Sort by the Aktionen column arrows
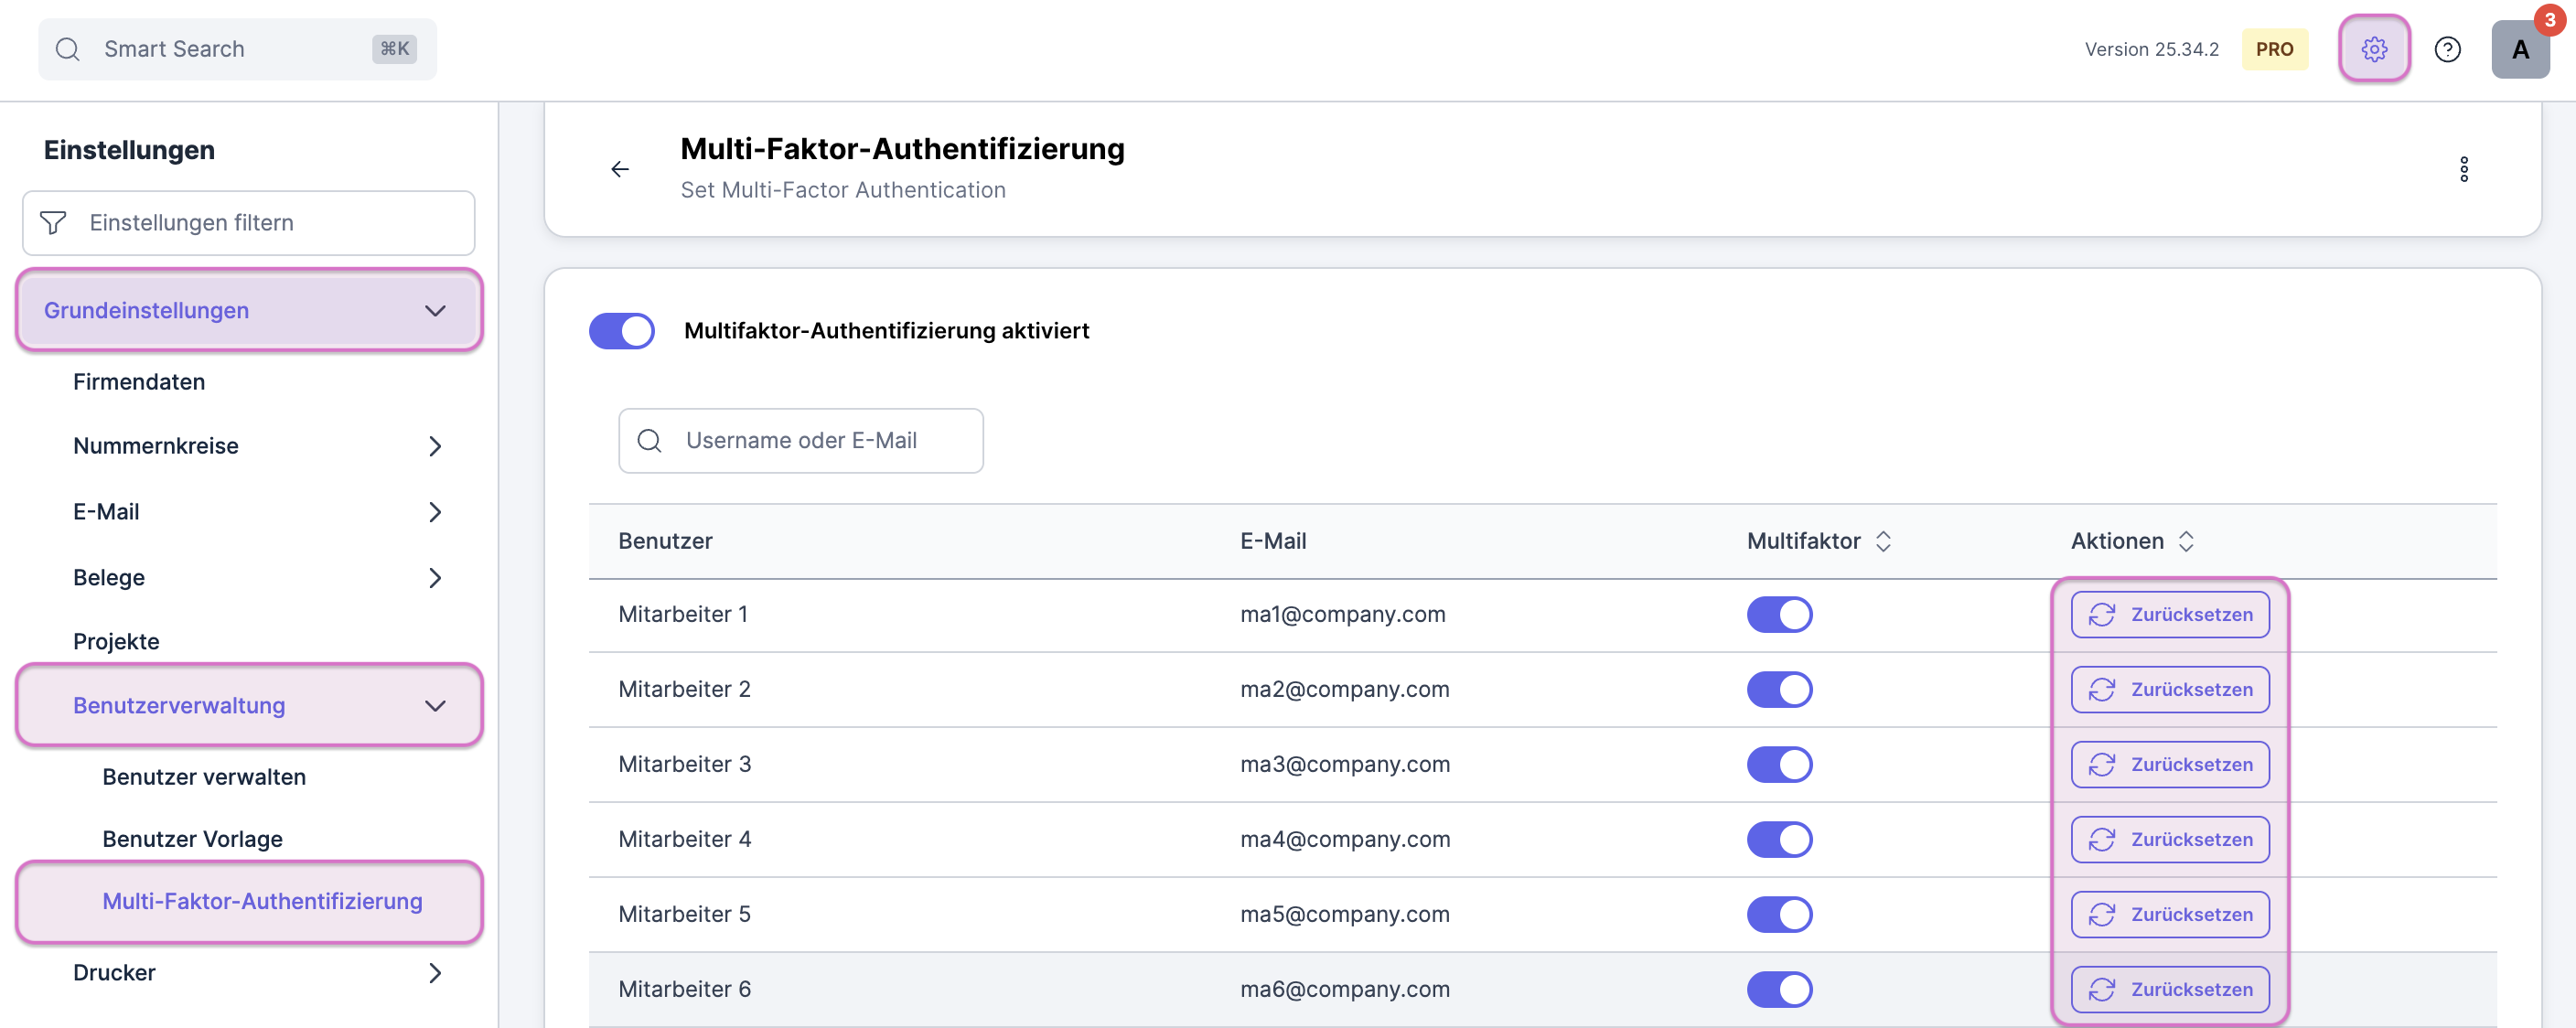The height and width of the screenshot is (1028, 2576). (x=2186, y=541)
